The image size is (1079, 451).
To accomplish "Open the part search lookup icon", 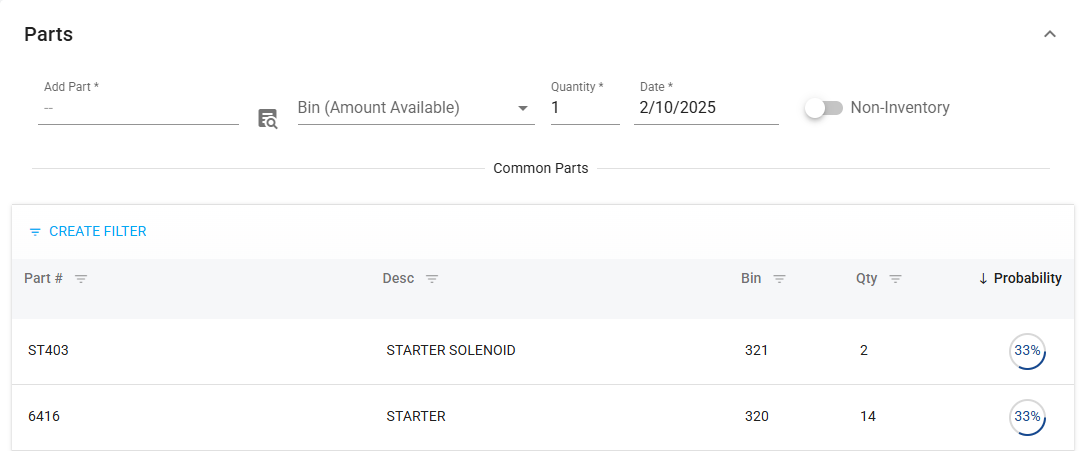I will [267, 119].
